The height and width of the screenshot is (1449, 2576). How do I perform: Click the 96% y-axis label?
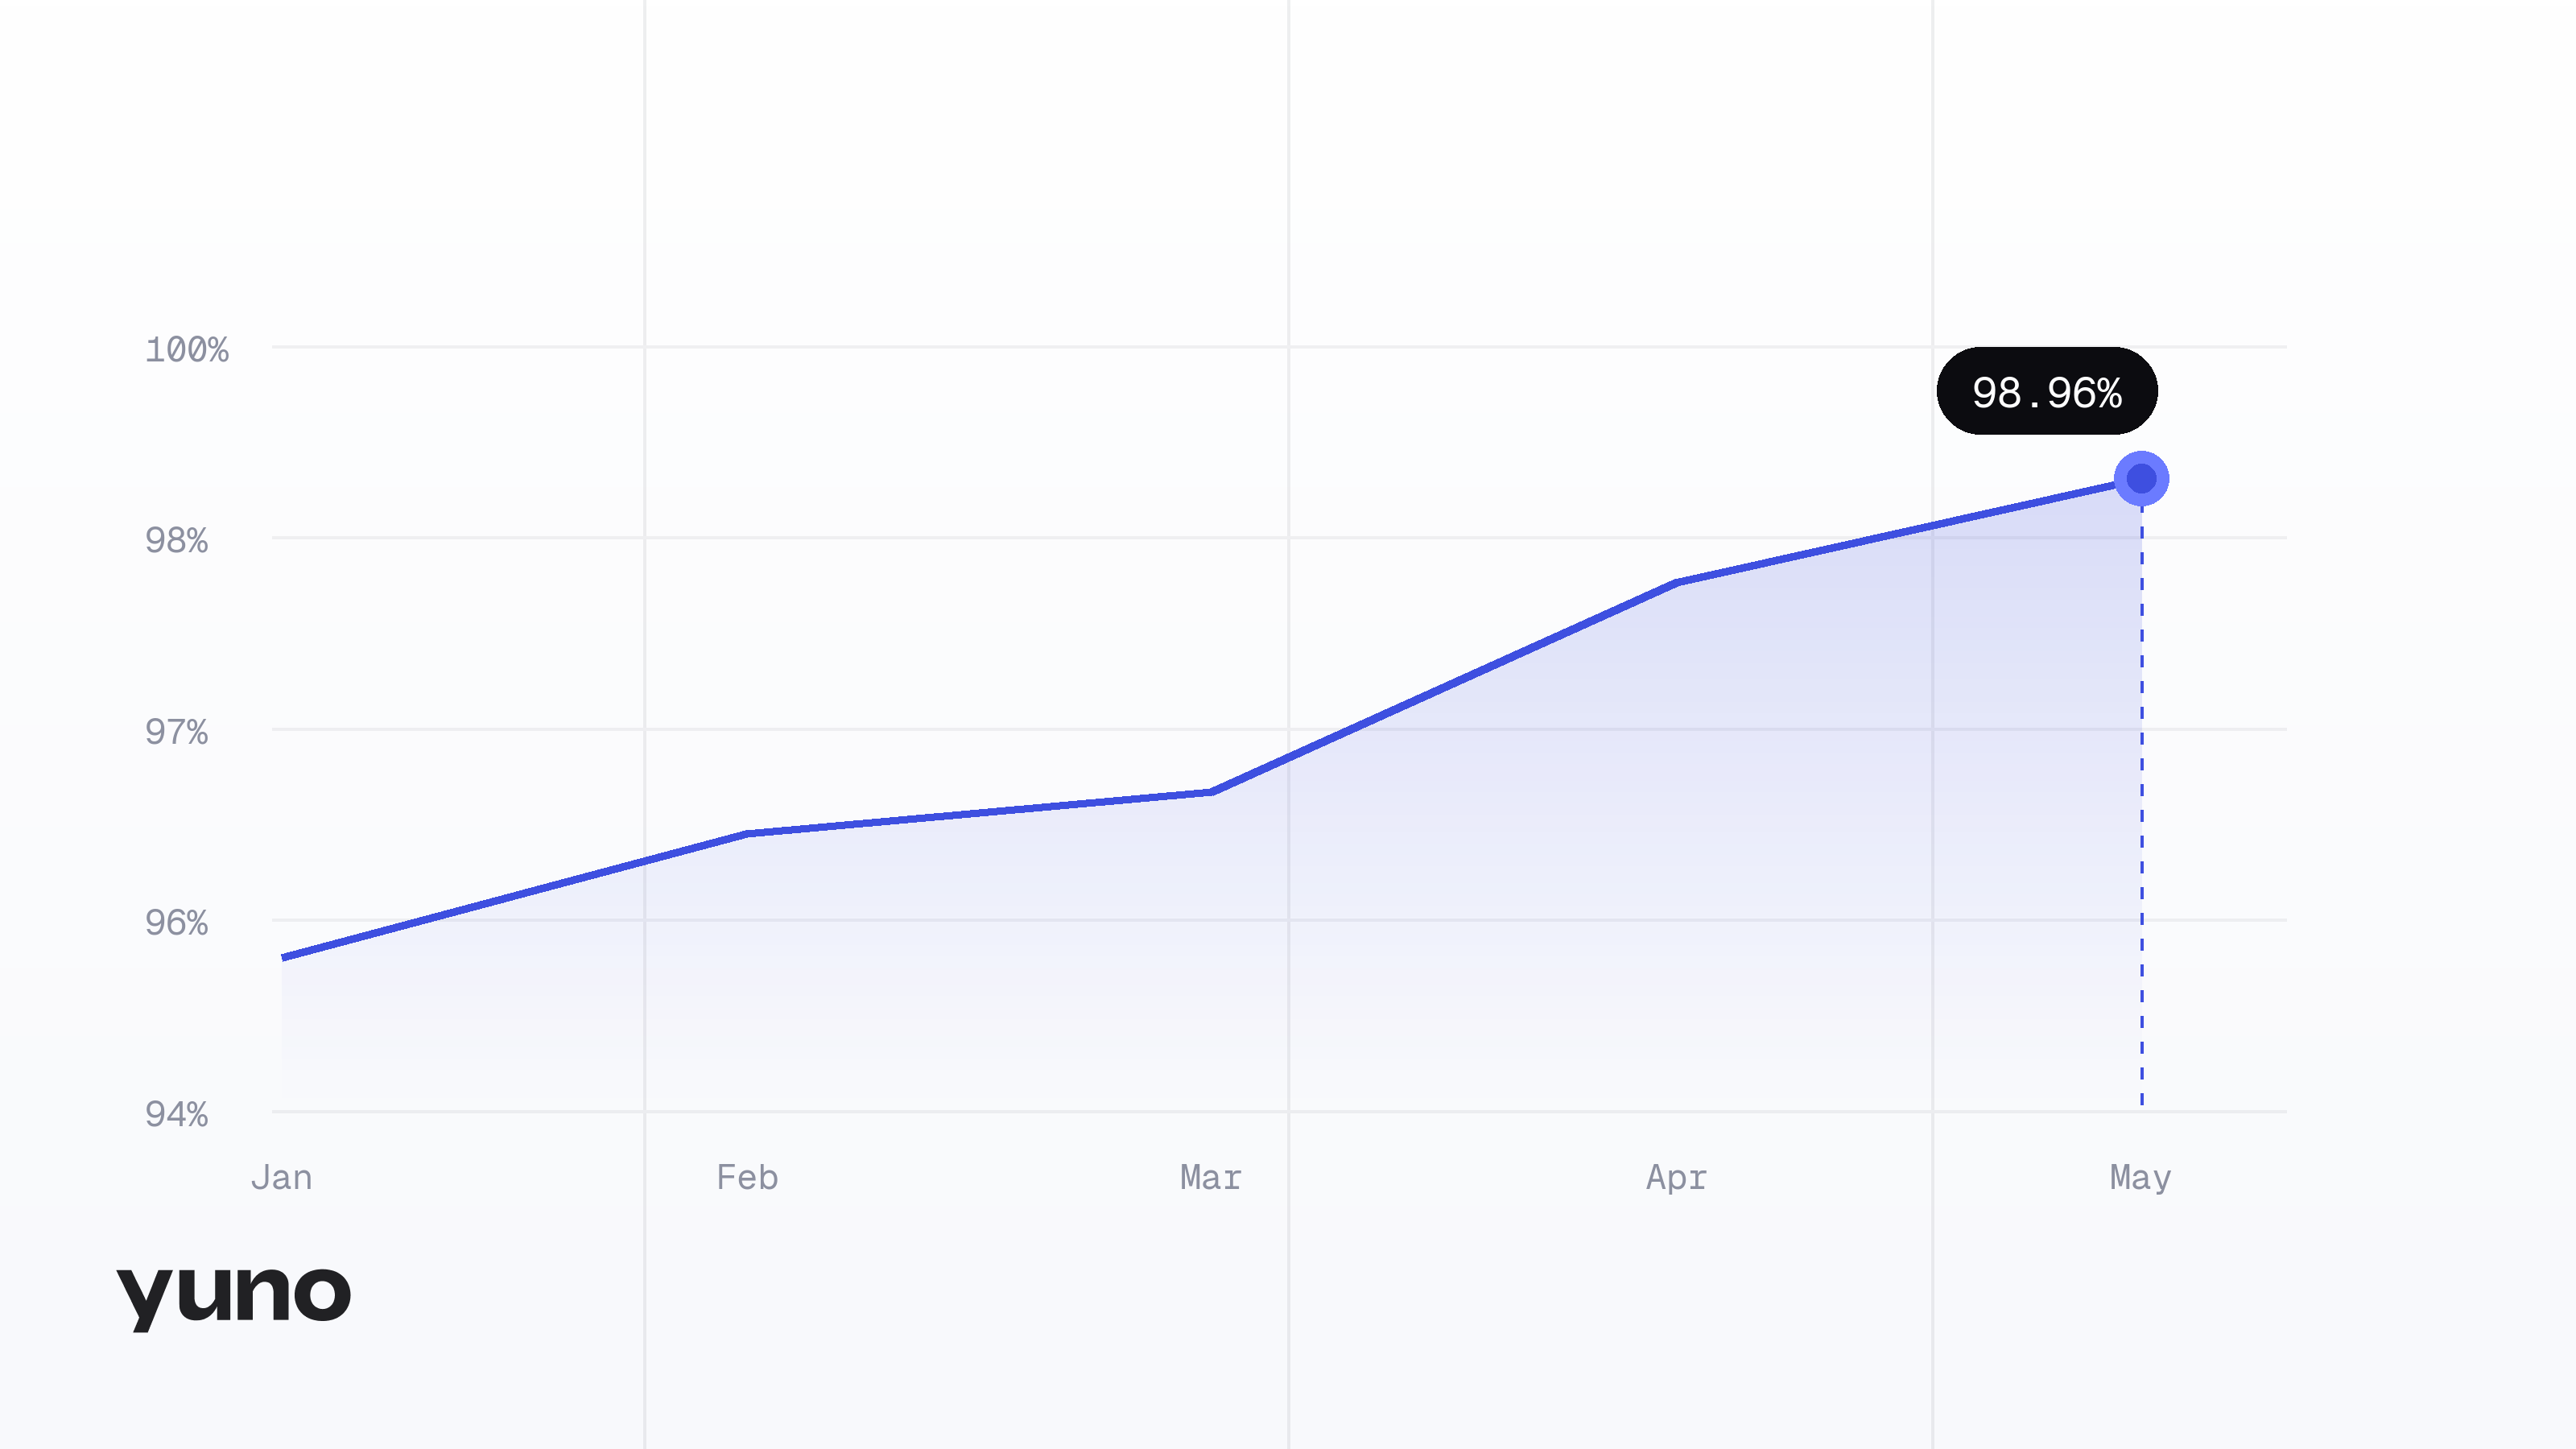pos(177,923)
